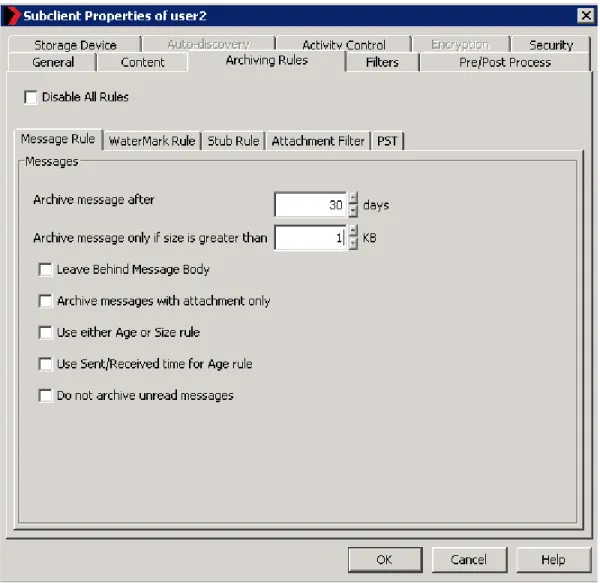
Task: Click the 'KB' unit label
Action: click(369, 238)
